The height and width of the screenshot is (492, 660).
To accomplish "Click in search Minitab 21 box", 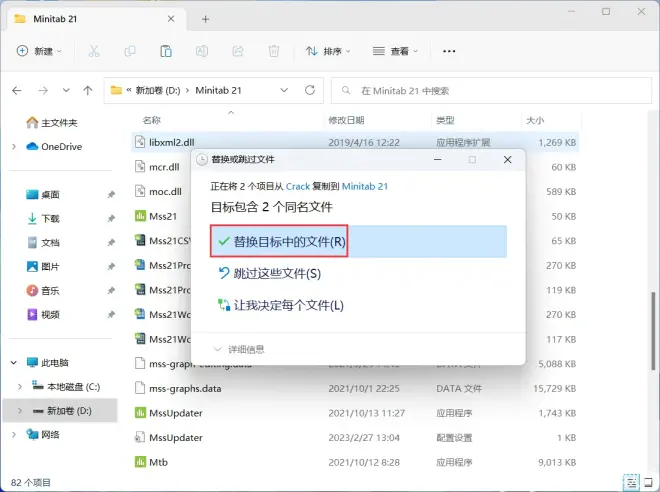I will [x=491, y=90].
